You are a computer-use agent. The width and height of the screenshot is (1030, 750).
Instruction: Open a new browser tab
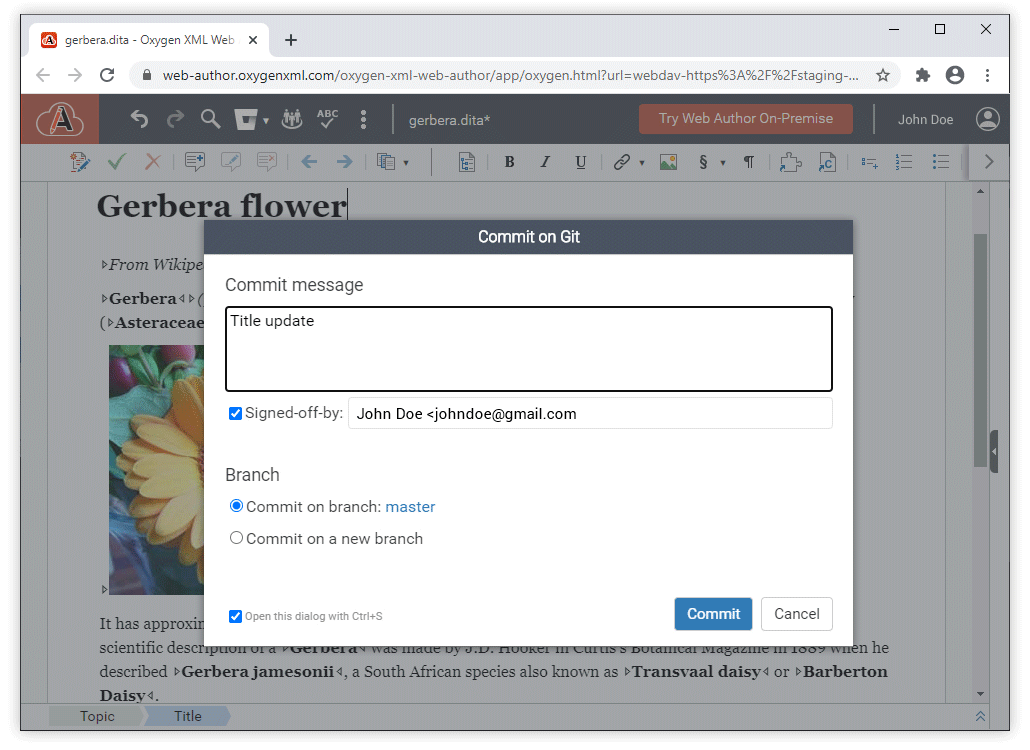point(291,40)
